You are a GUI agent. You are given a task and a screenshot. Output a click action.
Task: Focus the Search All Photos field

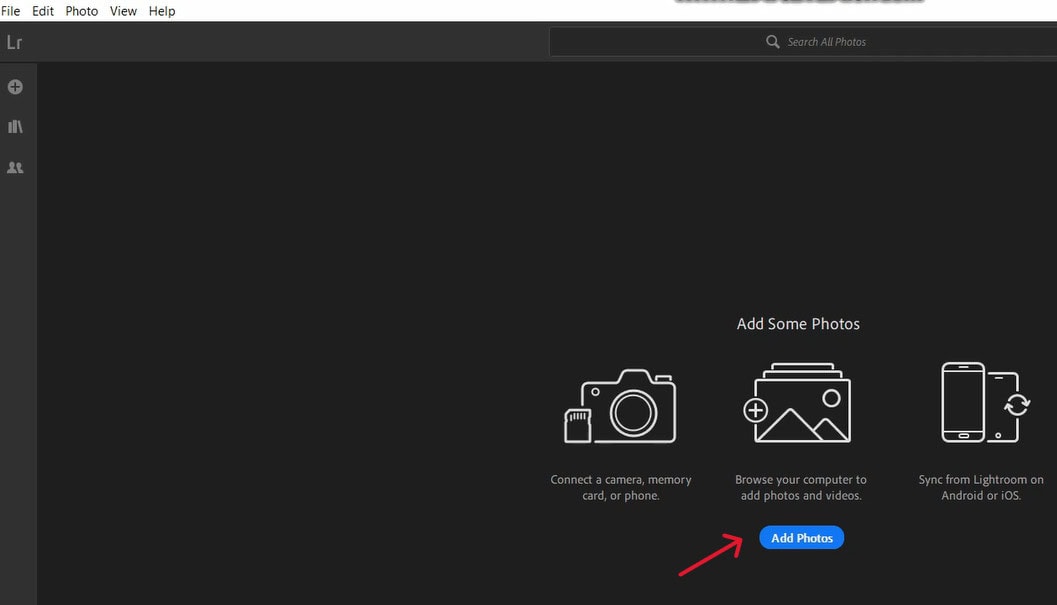click(x=803, y=42)
